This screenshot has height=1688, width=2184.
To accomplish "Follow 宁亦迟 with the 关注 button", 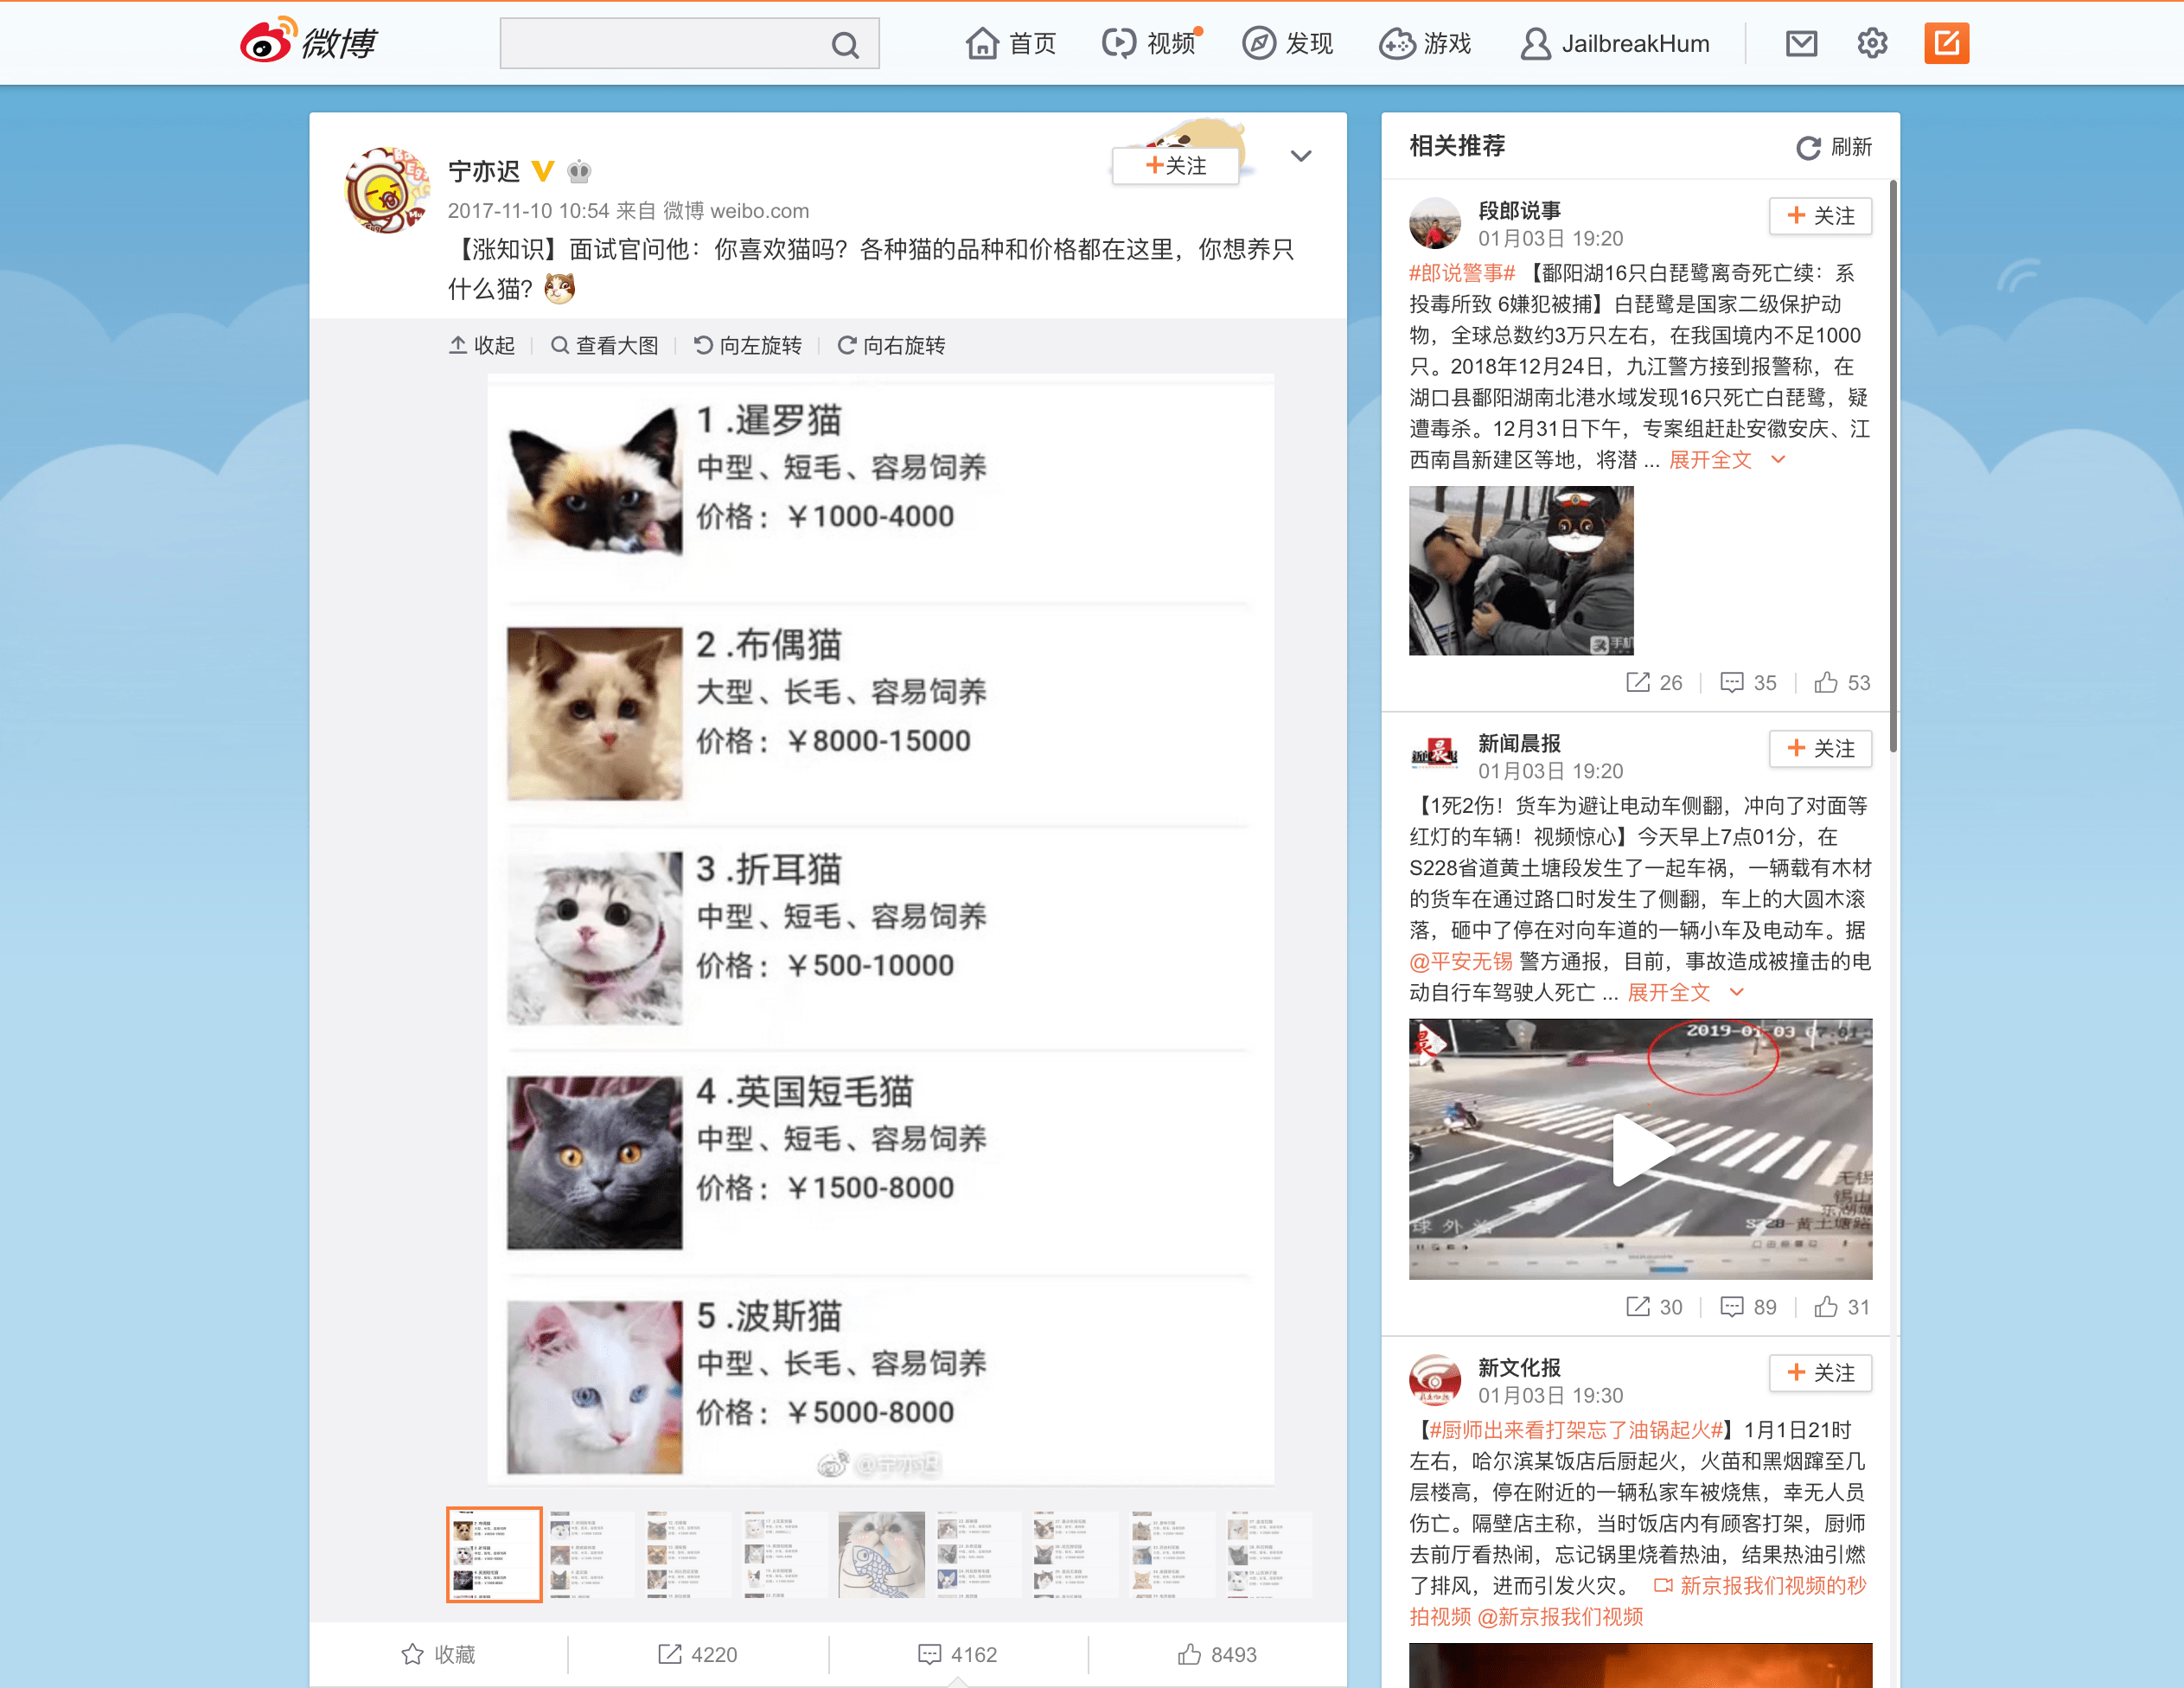I will [1176, 166].
